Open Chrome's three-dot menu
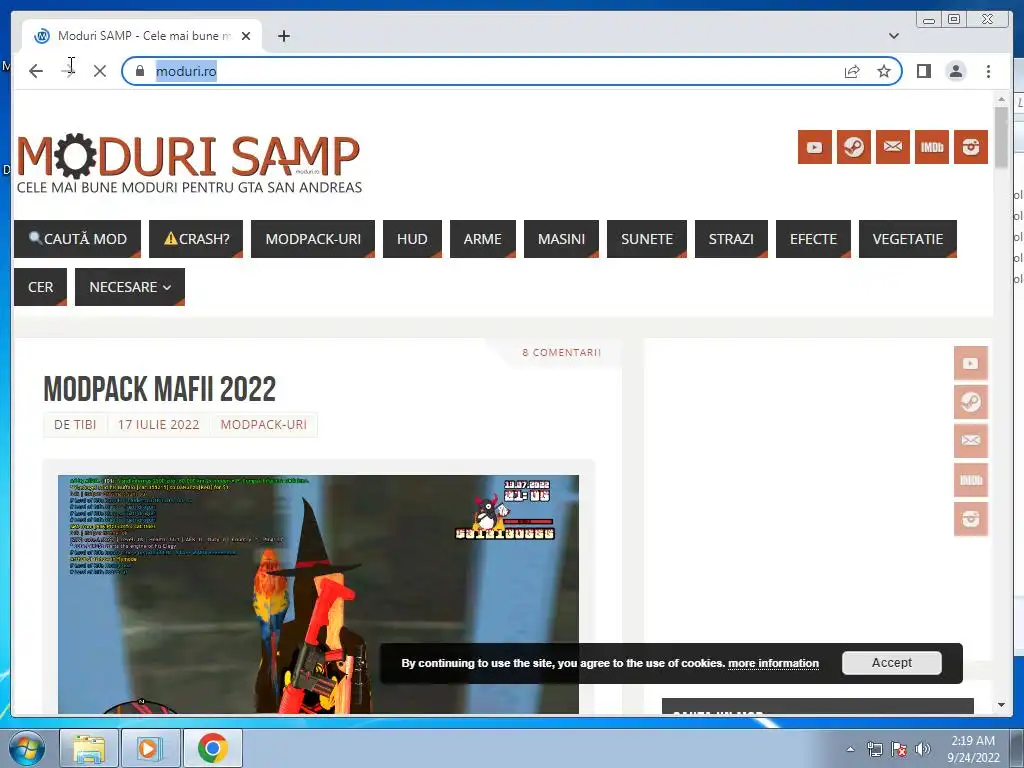This screenshot has height=768, width=1024. 988,71
